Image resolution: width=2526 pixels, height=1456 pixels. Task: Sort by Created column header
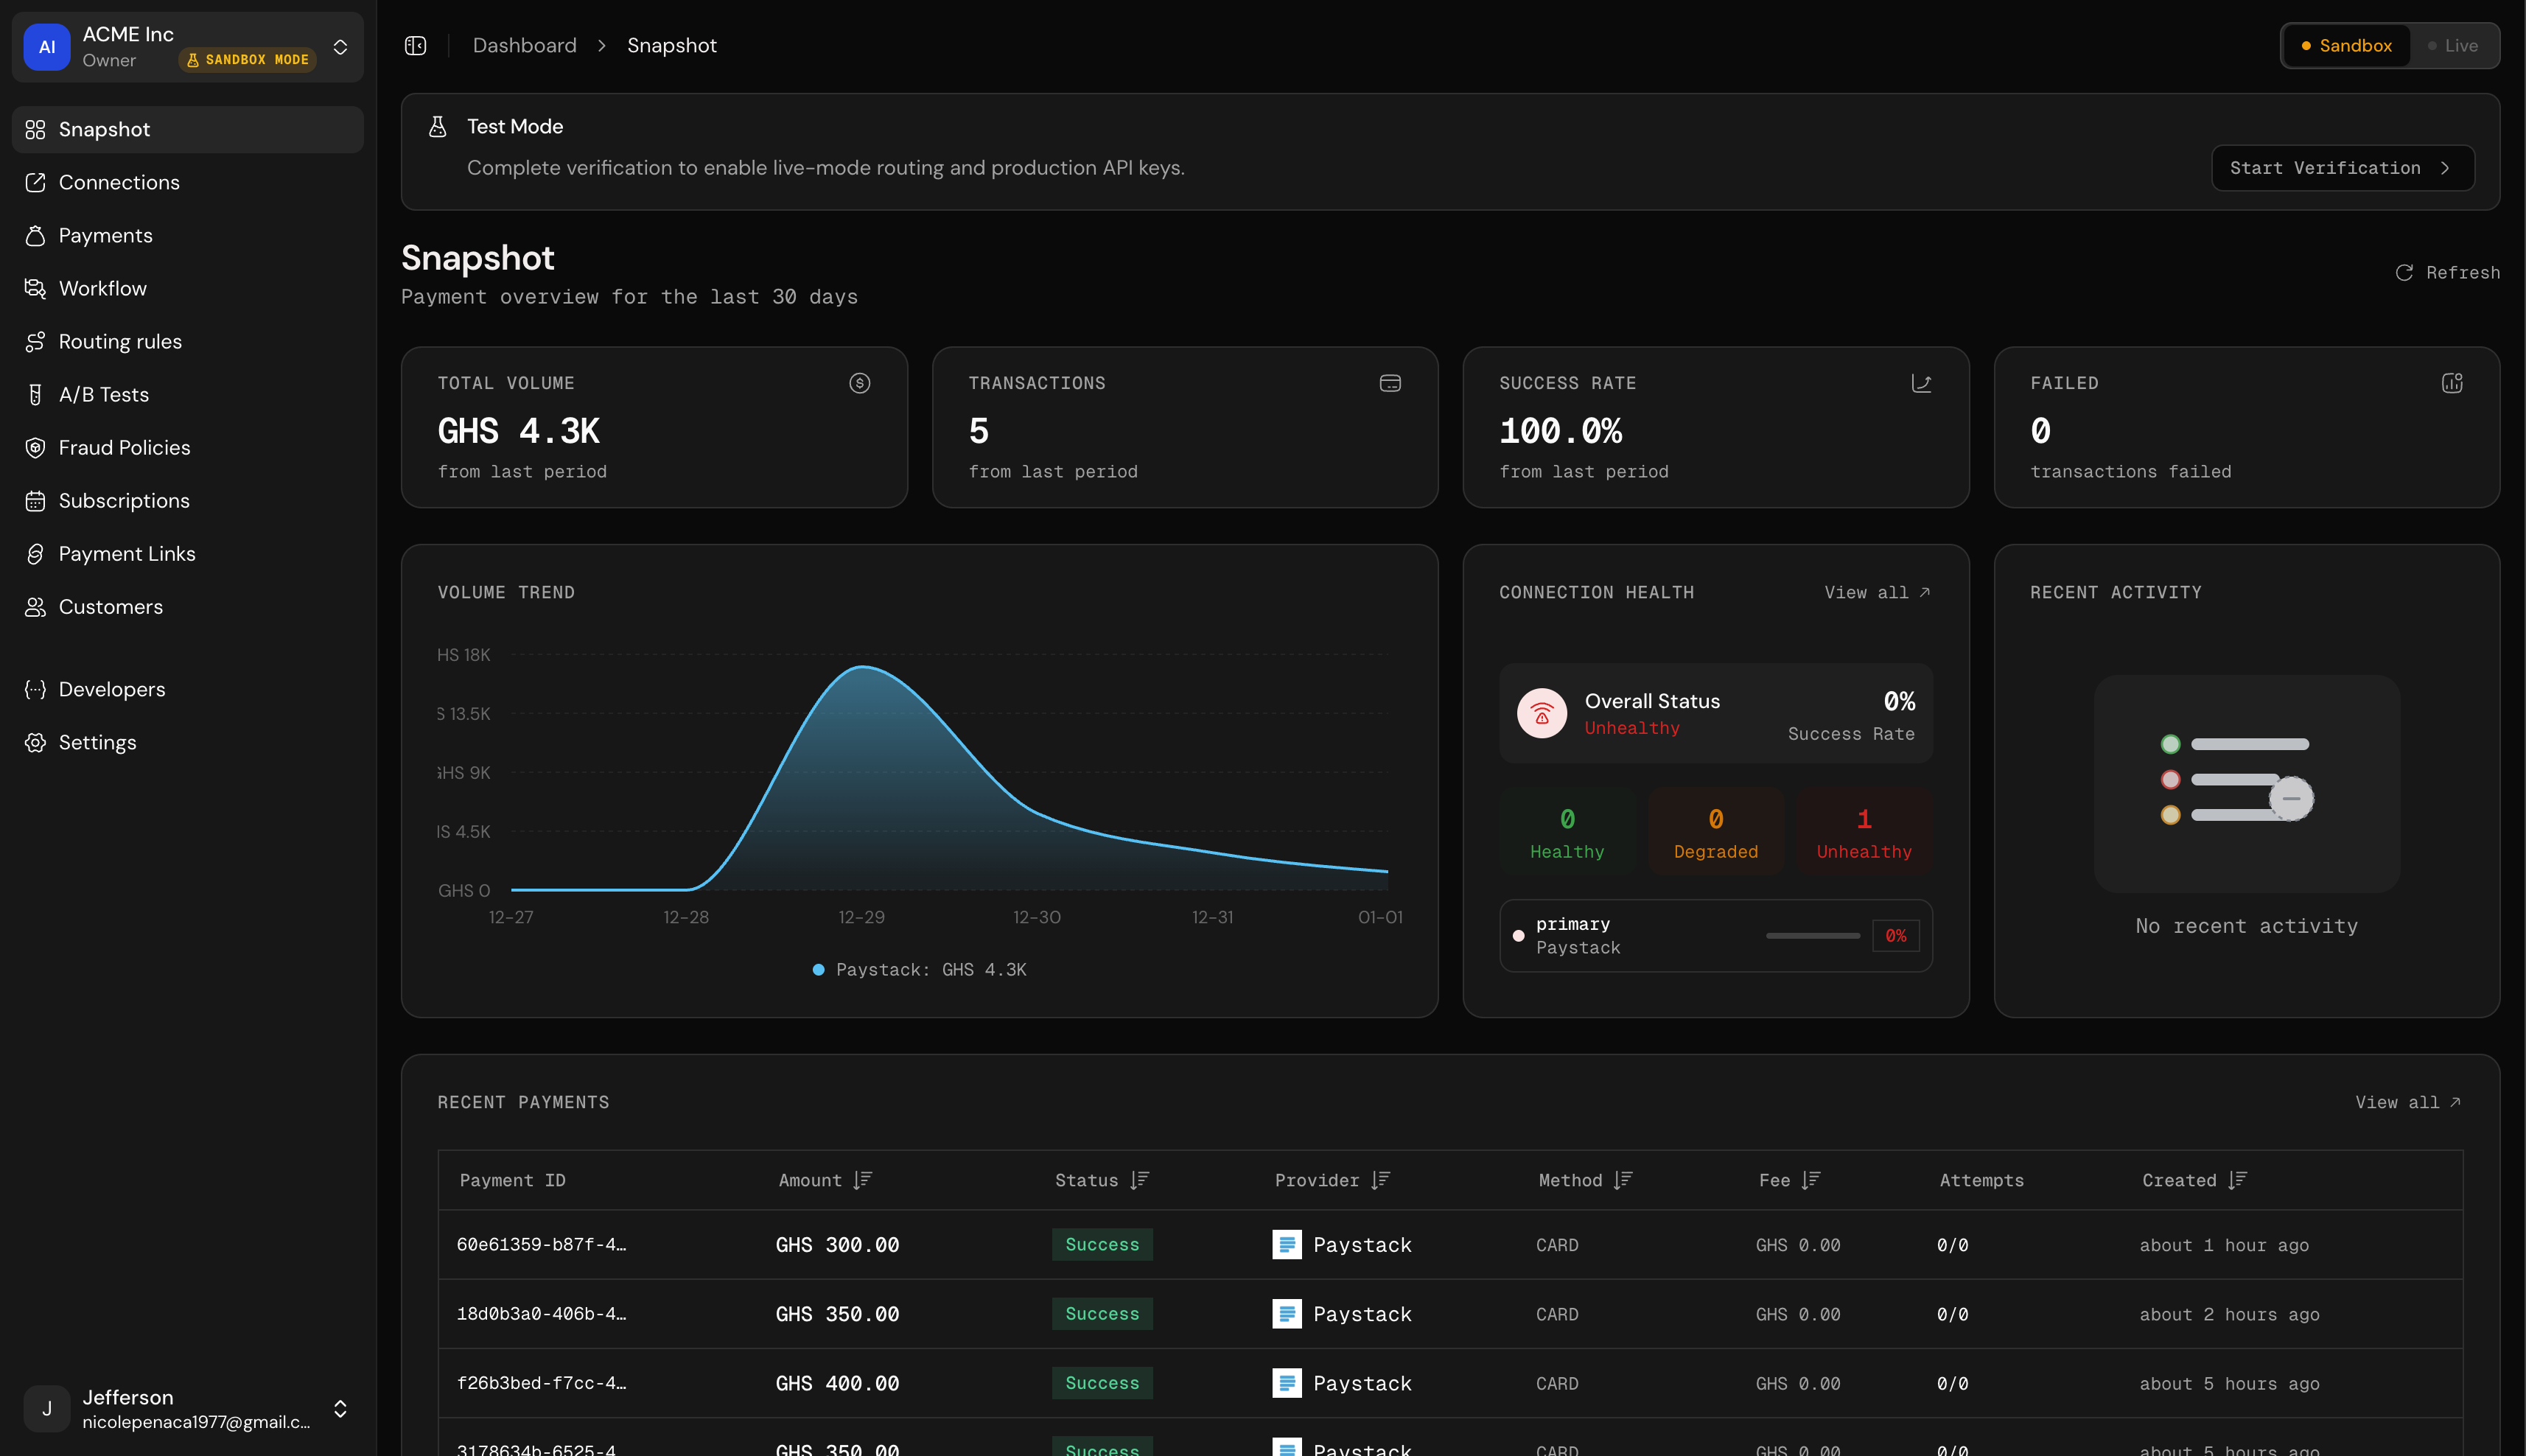coord(2193,1180)
